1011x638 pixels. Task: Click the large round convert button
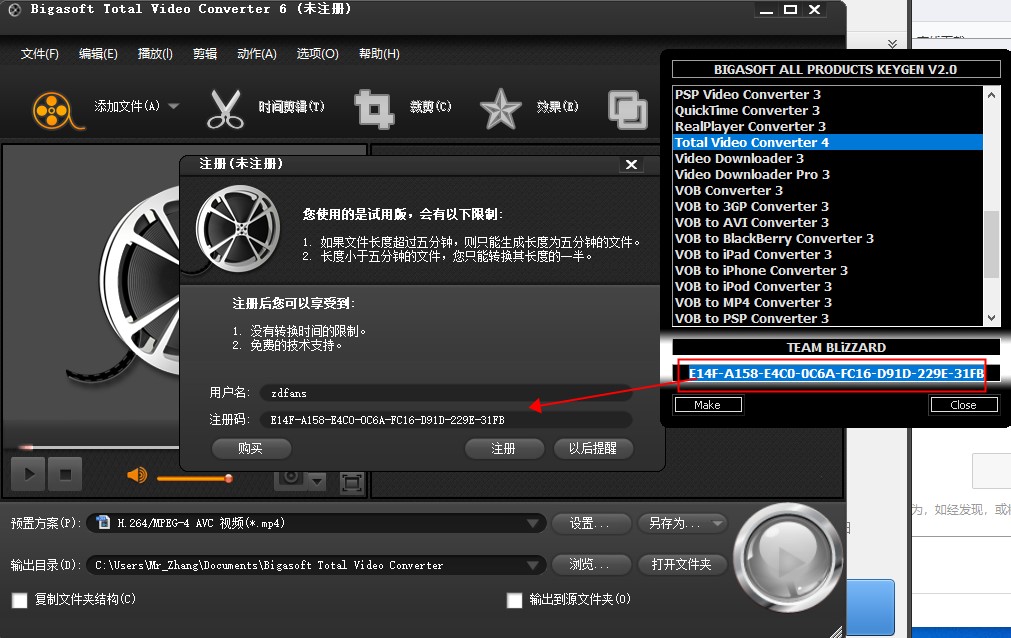coord(788,557)
